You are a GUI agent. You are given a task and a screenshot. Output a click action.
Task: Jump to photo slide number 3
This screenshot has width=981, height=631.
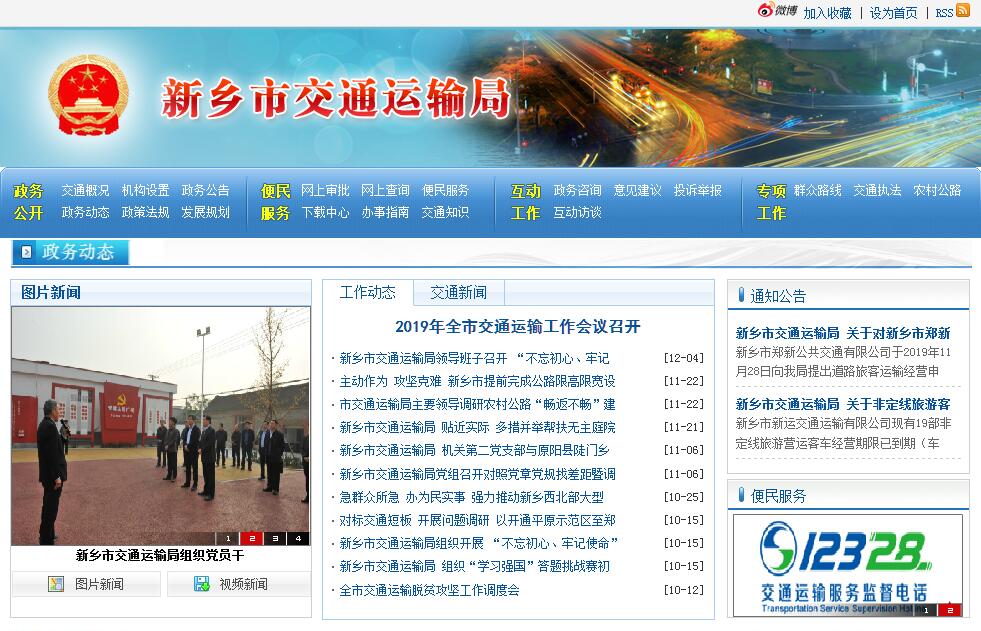tap(275, 538)
